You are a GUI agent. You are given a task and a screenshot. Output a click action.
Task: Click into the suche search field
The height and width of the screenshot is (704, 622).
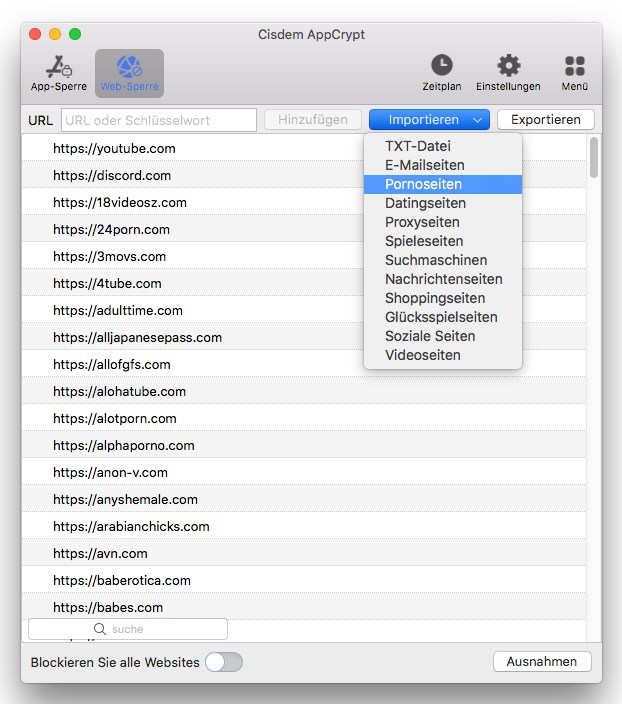(x=128, y=629)
